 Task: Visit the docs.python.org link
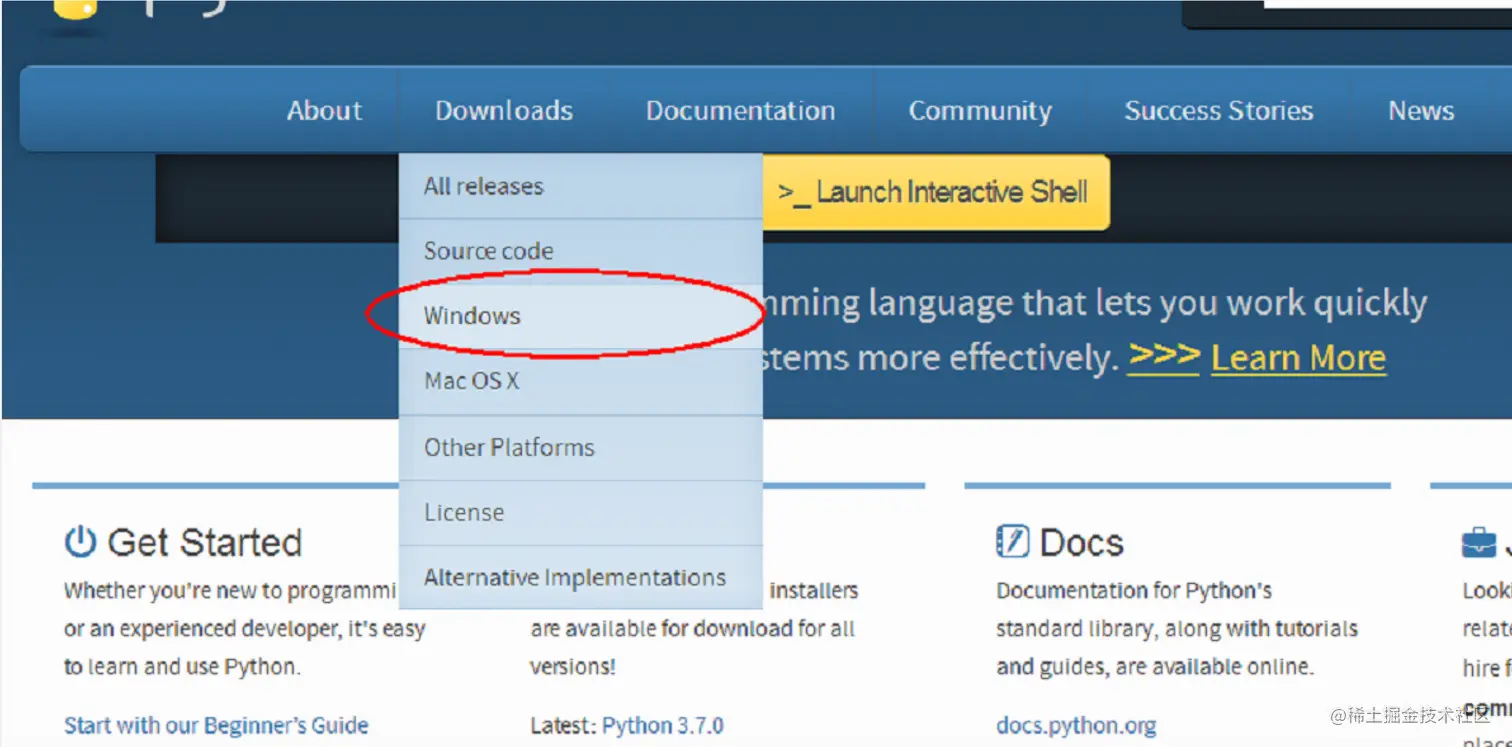pos(1076,725)
